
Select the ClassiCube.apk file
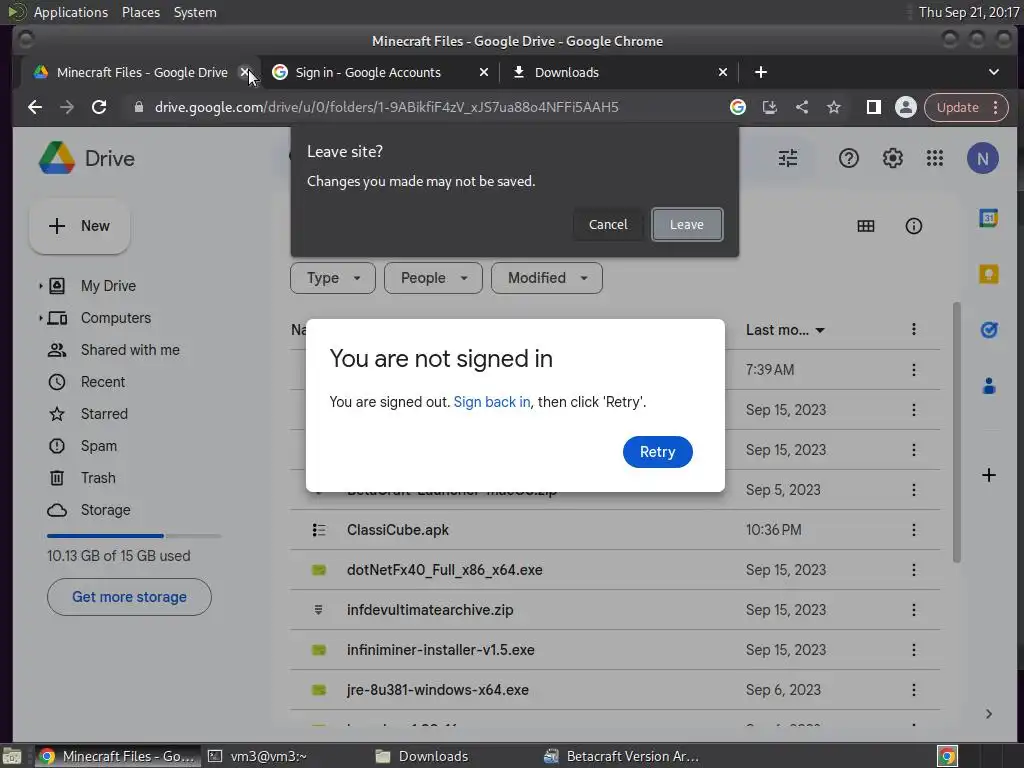(615, 530)
